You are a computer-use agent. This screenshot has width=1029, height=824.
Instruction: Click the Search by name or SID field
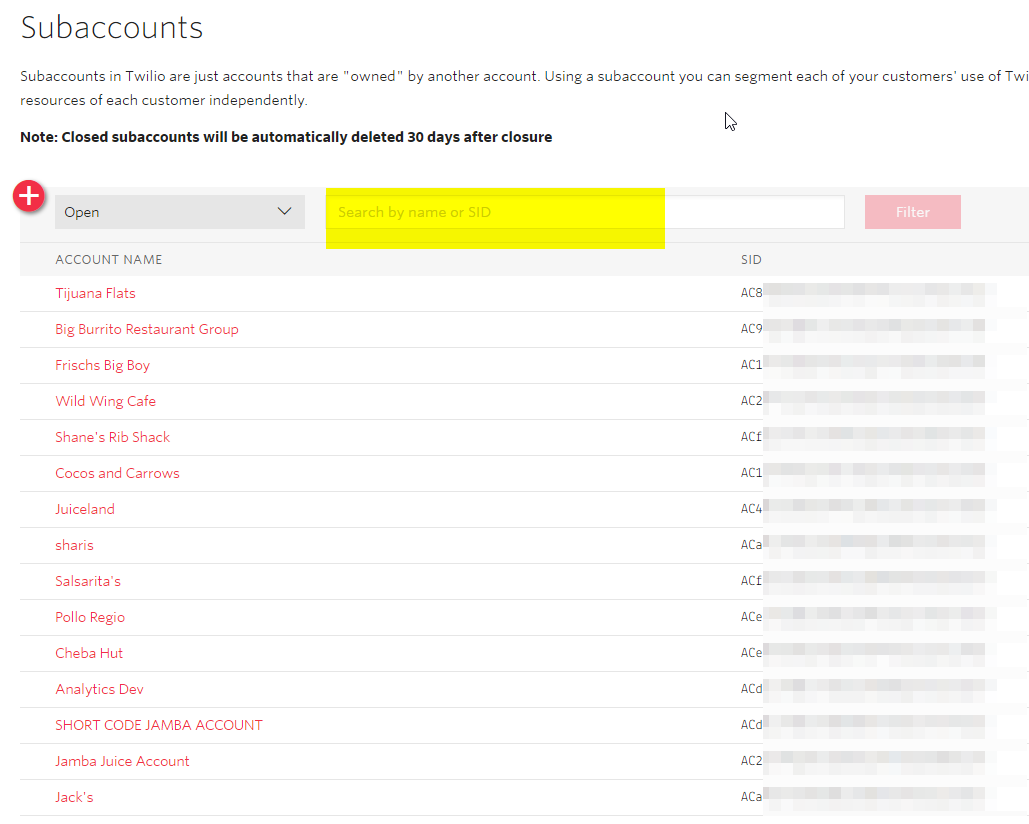(495, 212)
